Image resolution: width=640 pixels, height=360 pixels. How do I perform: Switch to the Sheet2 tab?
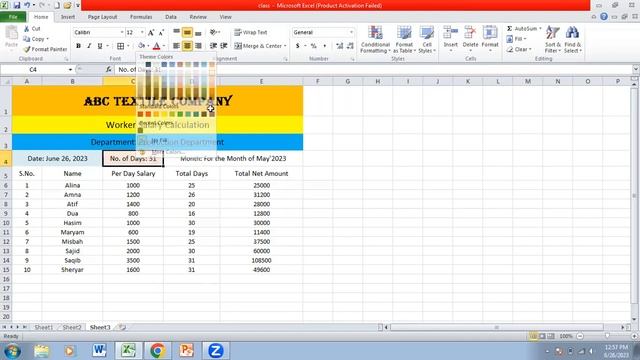(72, 327)
